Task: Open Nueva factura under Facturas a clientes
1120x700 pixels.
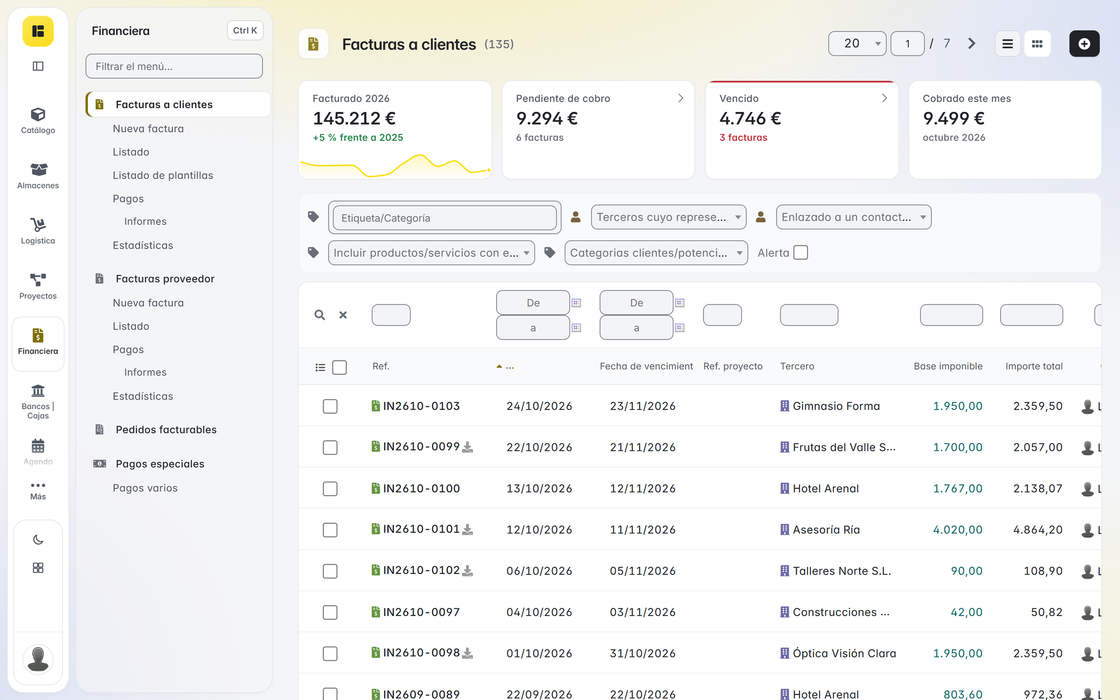Action: (148, 129)
